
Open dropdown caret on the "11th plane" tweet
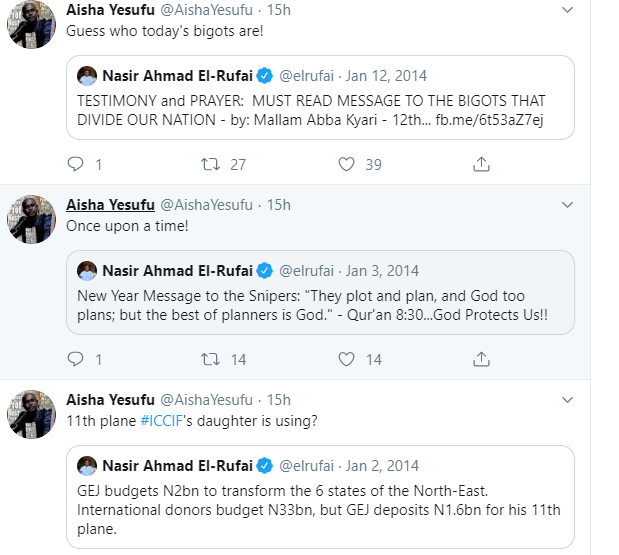click(x=568, y=400)
